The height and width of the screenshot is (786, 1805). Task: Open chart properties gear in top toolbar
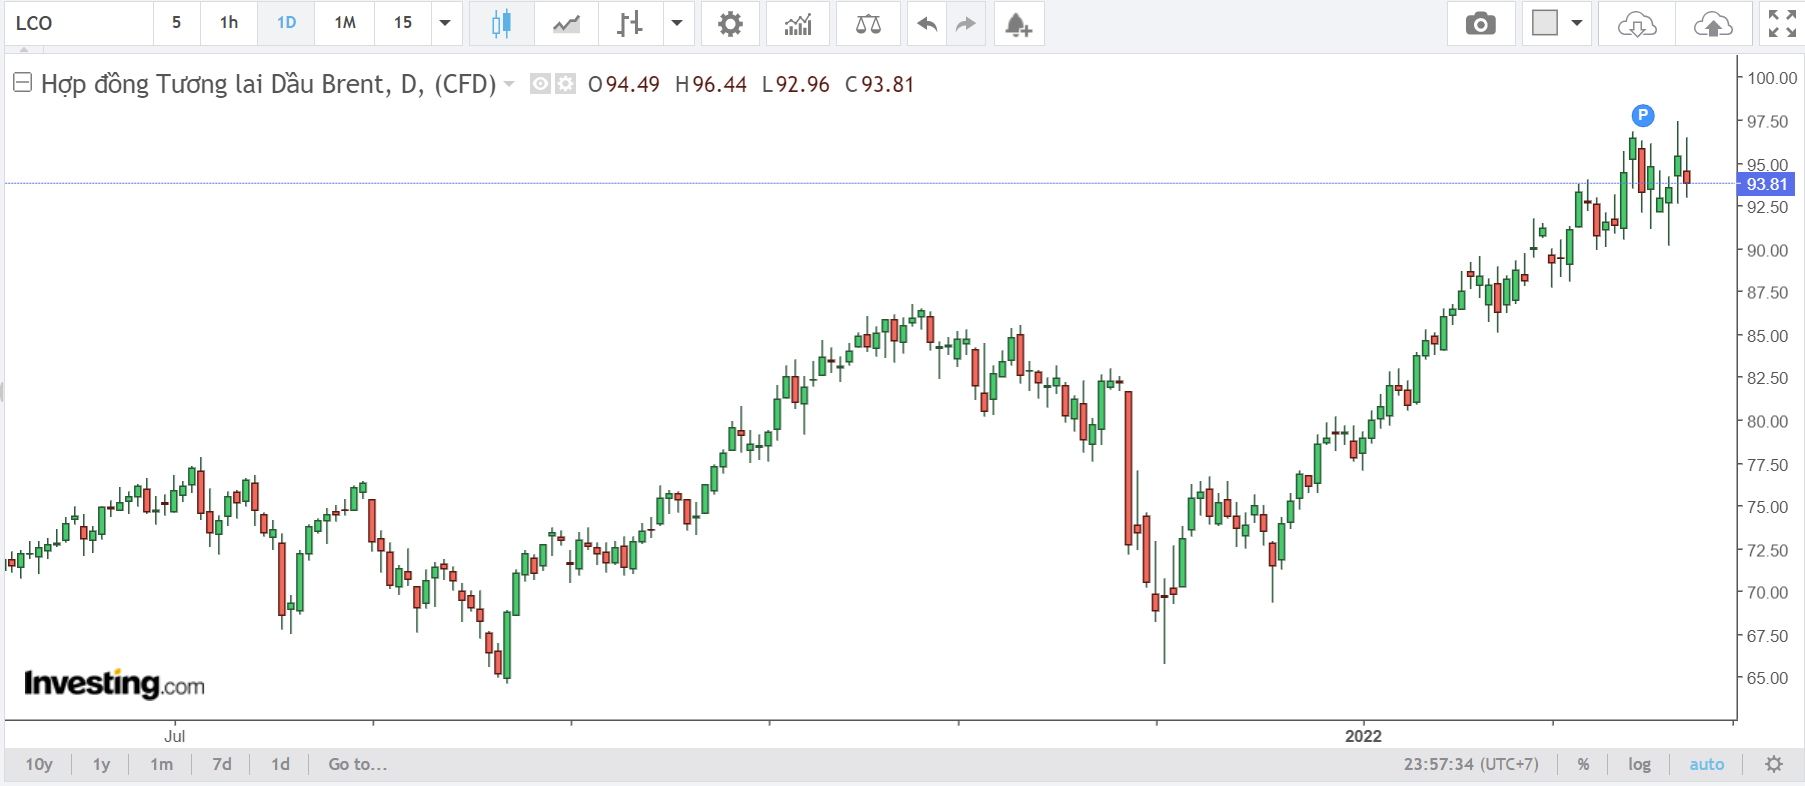tap(730, 23)
